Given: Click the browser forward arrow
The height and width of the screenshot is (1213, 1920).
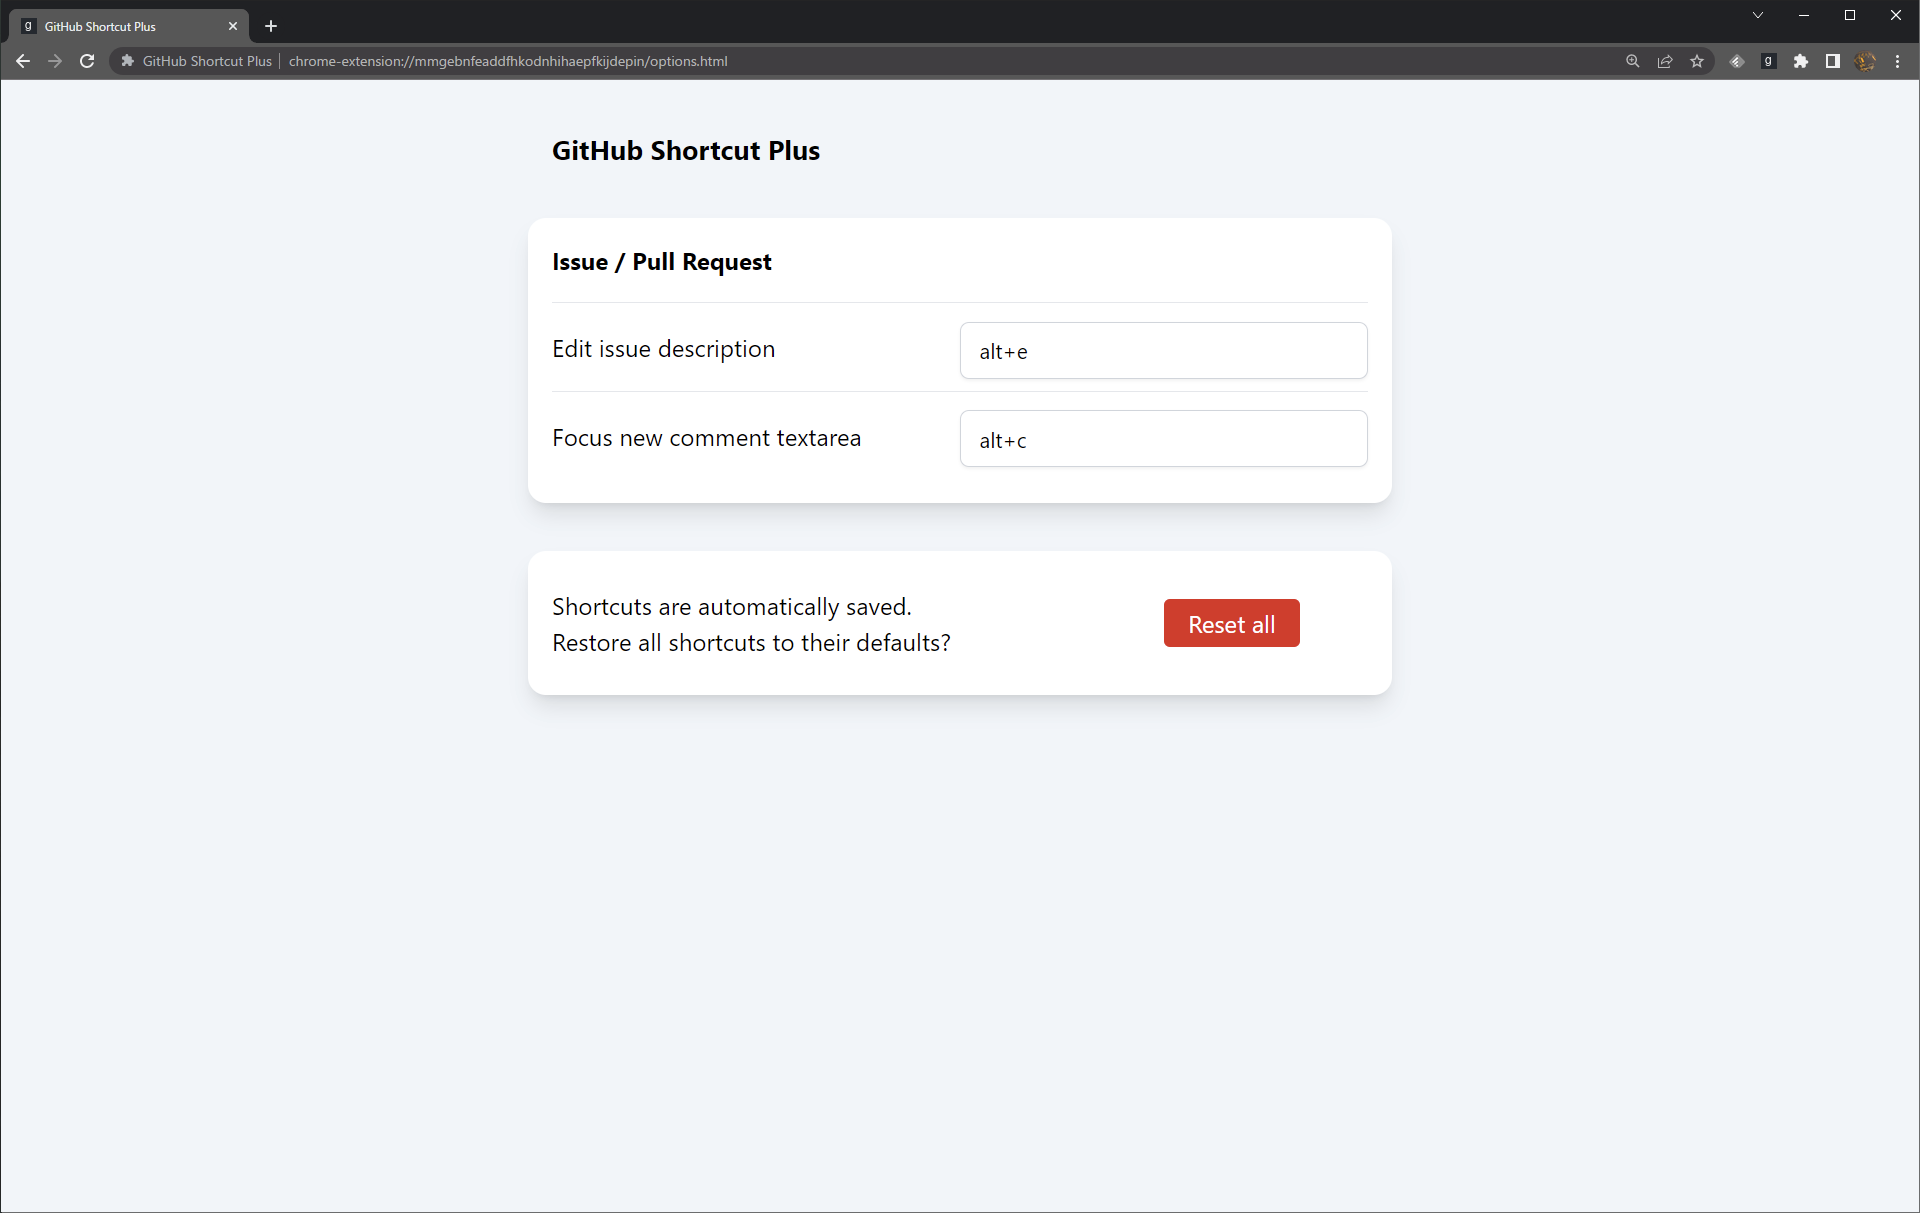Looking at the screenshot, I should pyautogui.click(x=55, y=61).
